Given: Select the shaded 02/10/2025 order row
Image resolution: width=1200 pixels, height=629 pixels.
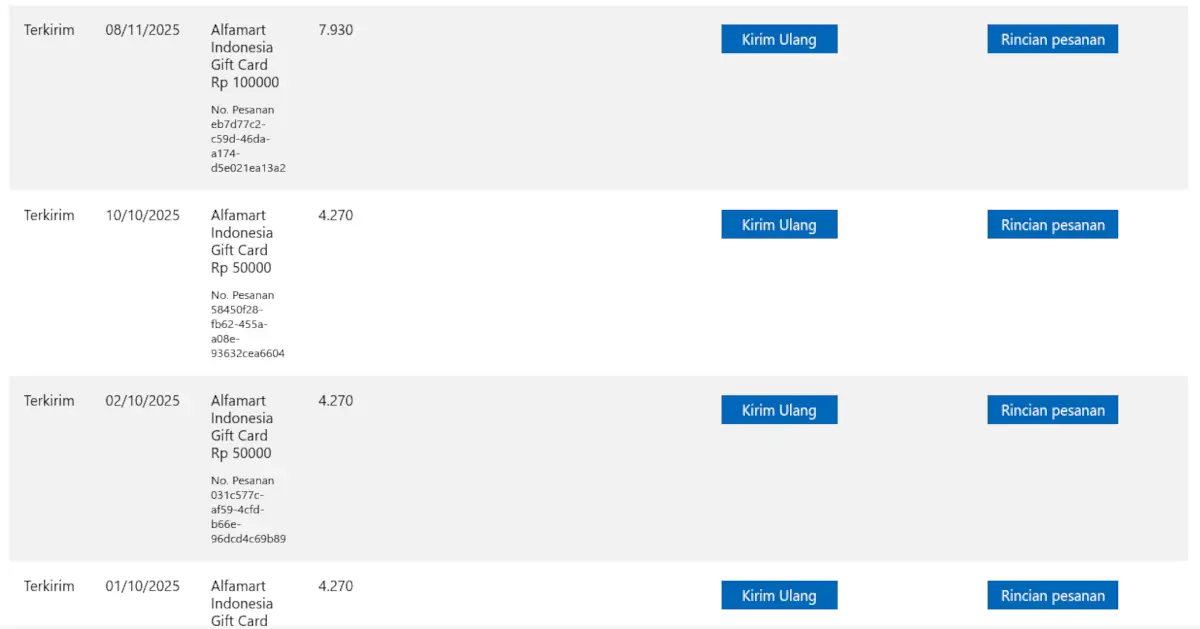Looking at the screenshot, I should point(600,467).
